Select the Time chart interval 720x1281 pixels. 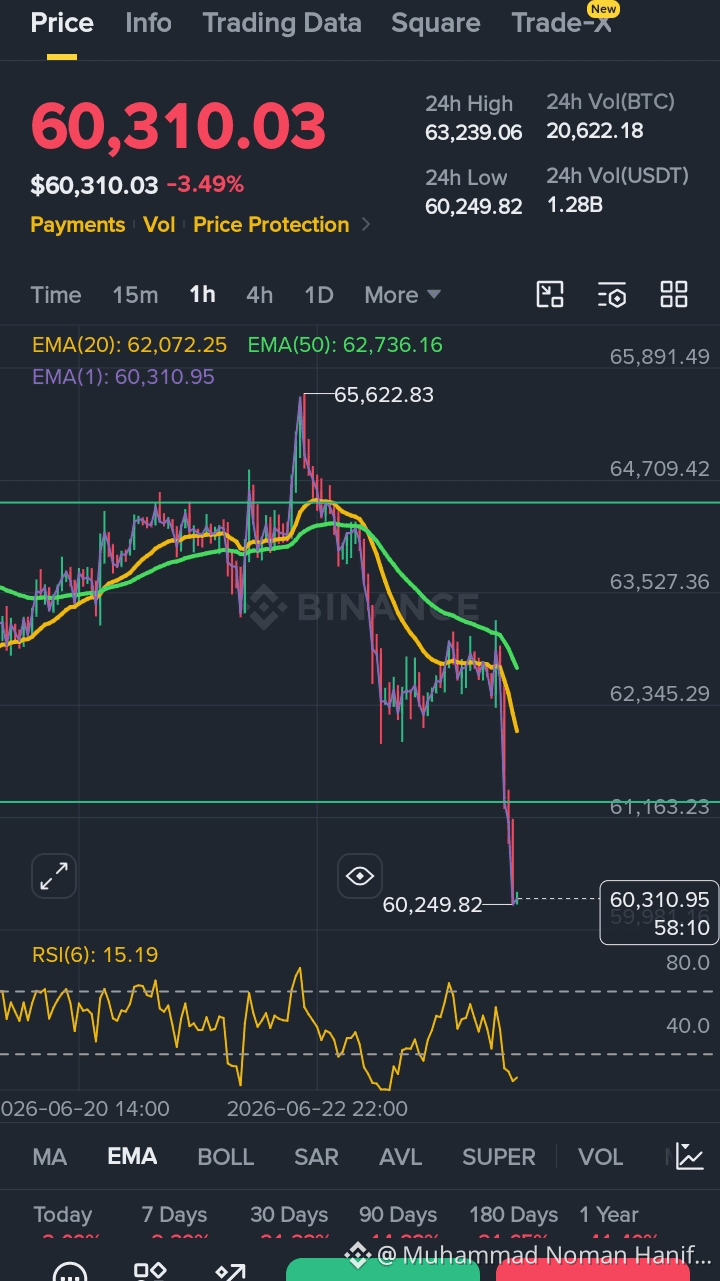coord(56,295)
